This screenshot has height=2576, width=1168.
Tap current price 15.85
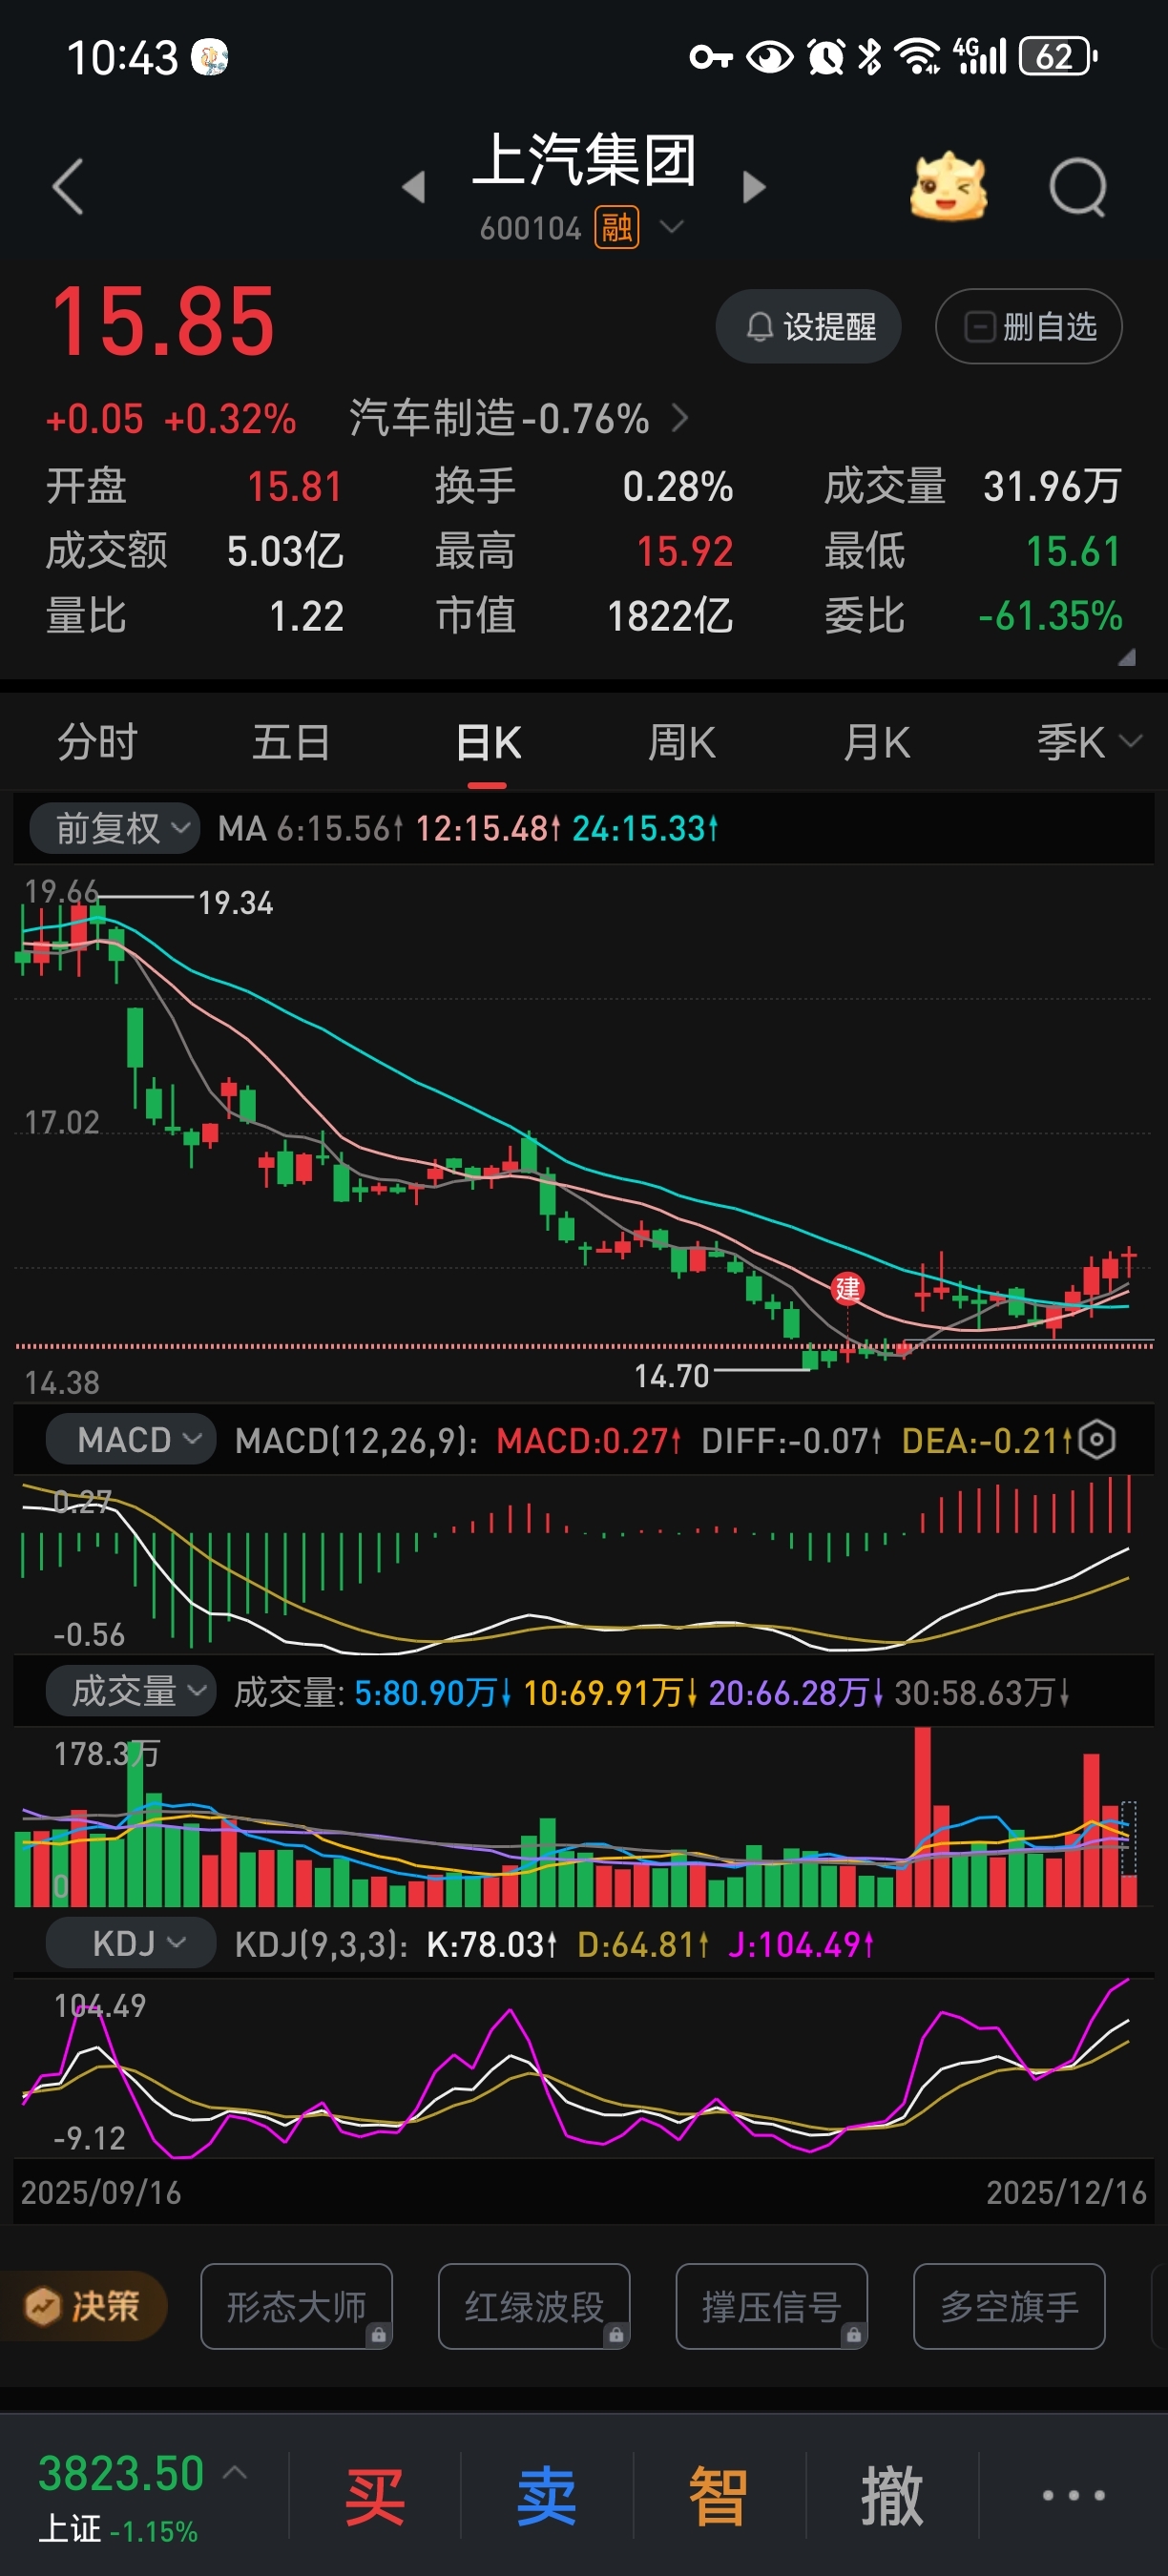pyautogui.click(x=163, y=321)
